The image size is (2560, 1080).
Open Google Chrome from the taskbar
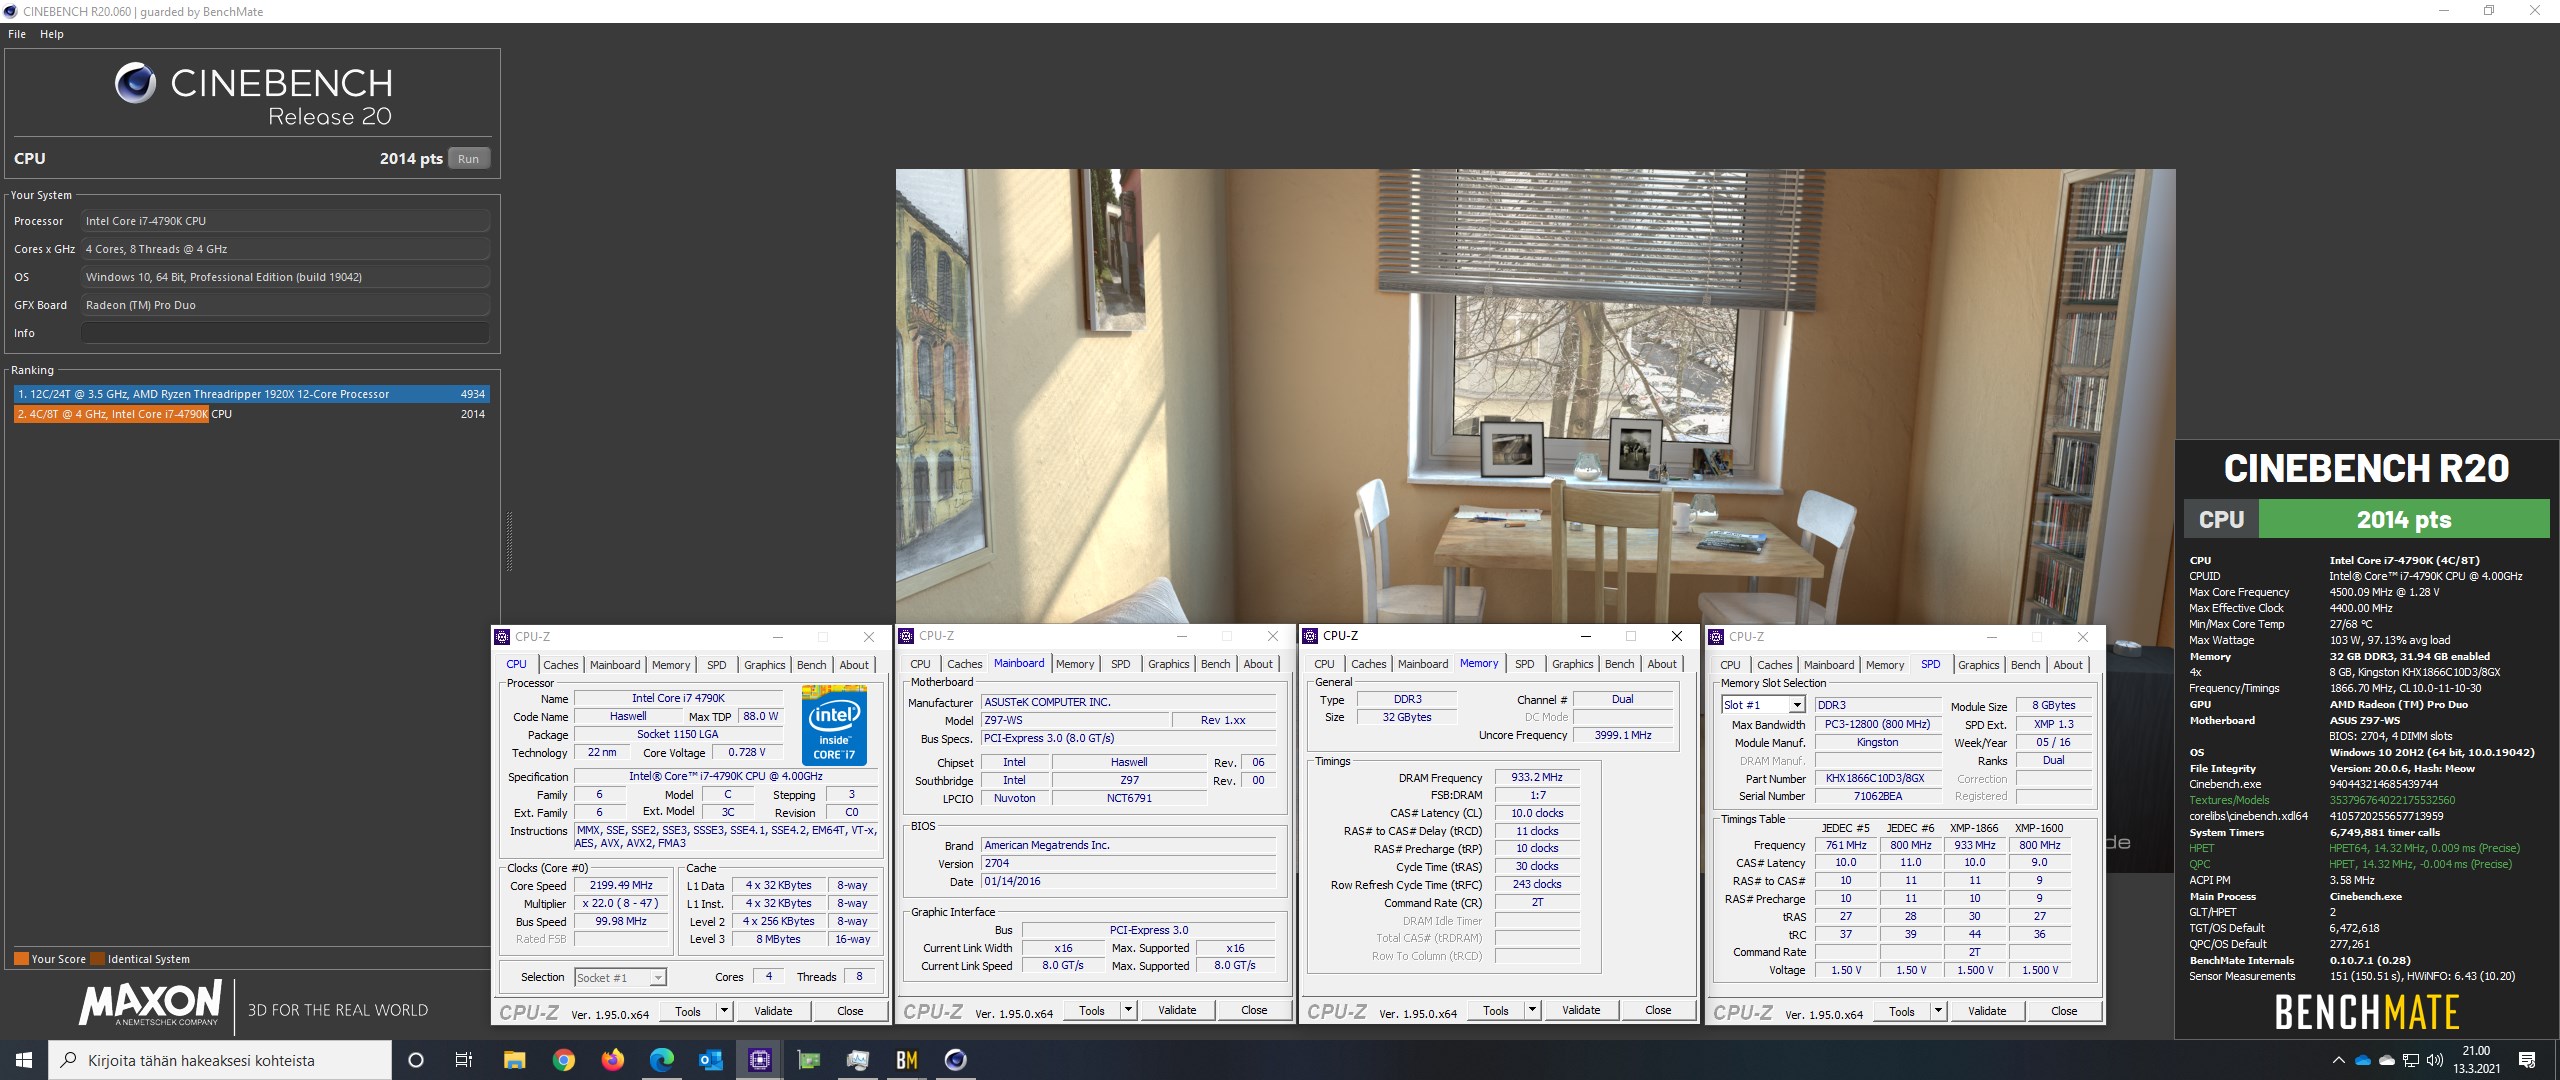click(564, 1060)
